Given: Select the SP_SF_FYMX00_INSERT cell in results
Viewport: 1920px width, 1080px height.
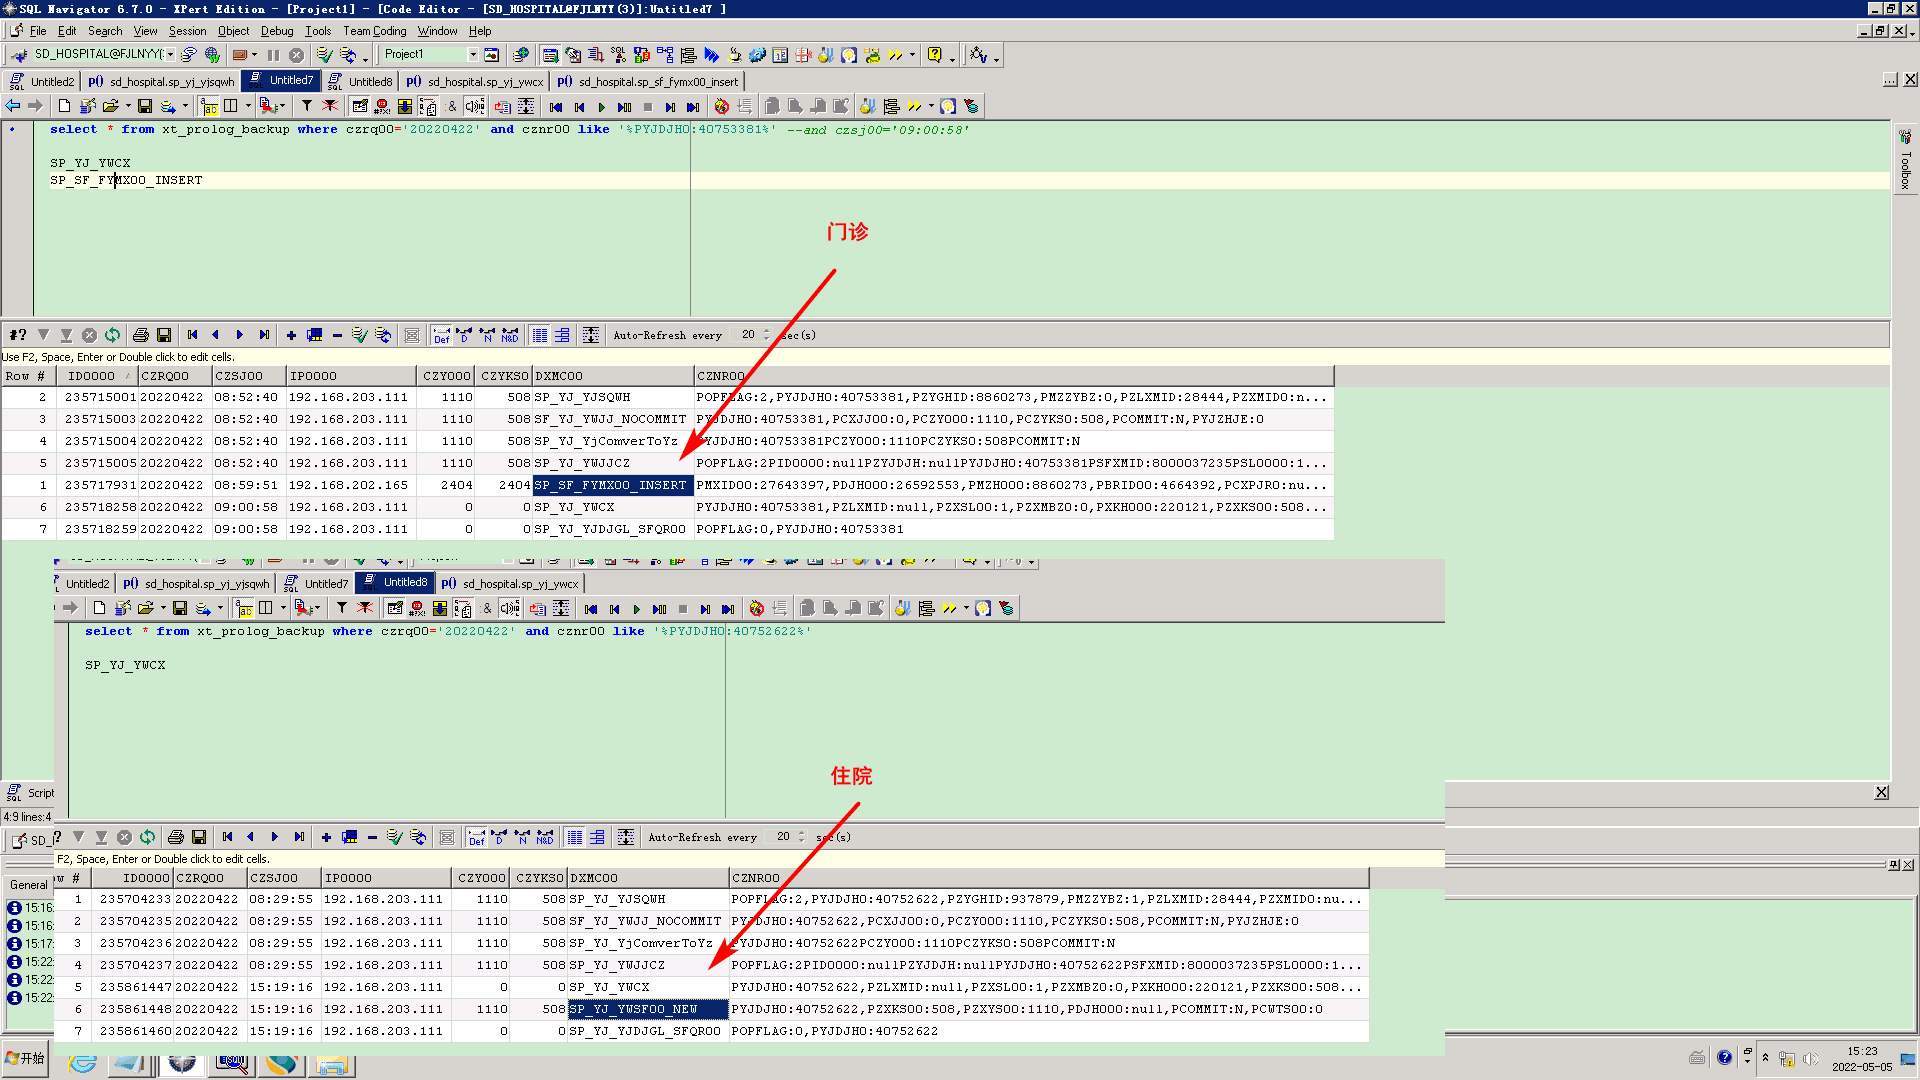Looking at the screenshot, I should (x=612, y=485).
